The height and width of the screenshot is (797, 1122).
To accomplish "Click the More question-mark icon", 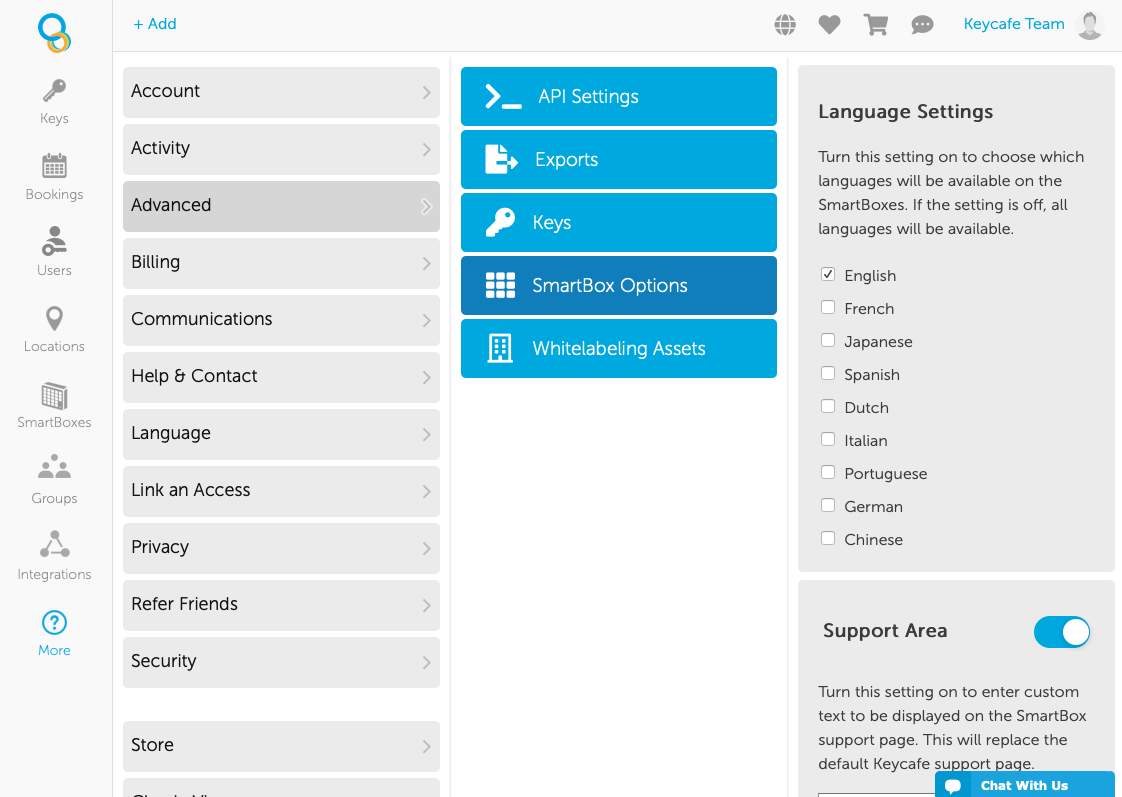I will coord(54,622).
